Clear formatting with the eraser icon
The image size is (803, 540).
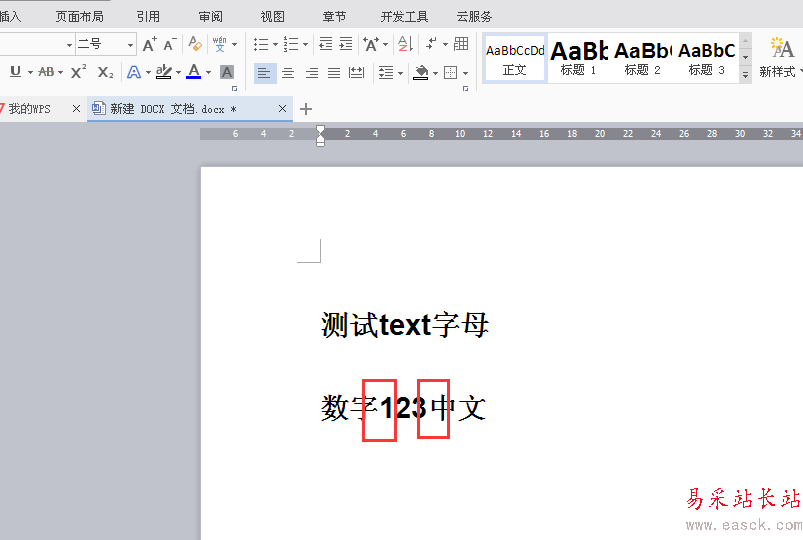click(195, 44)
